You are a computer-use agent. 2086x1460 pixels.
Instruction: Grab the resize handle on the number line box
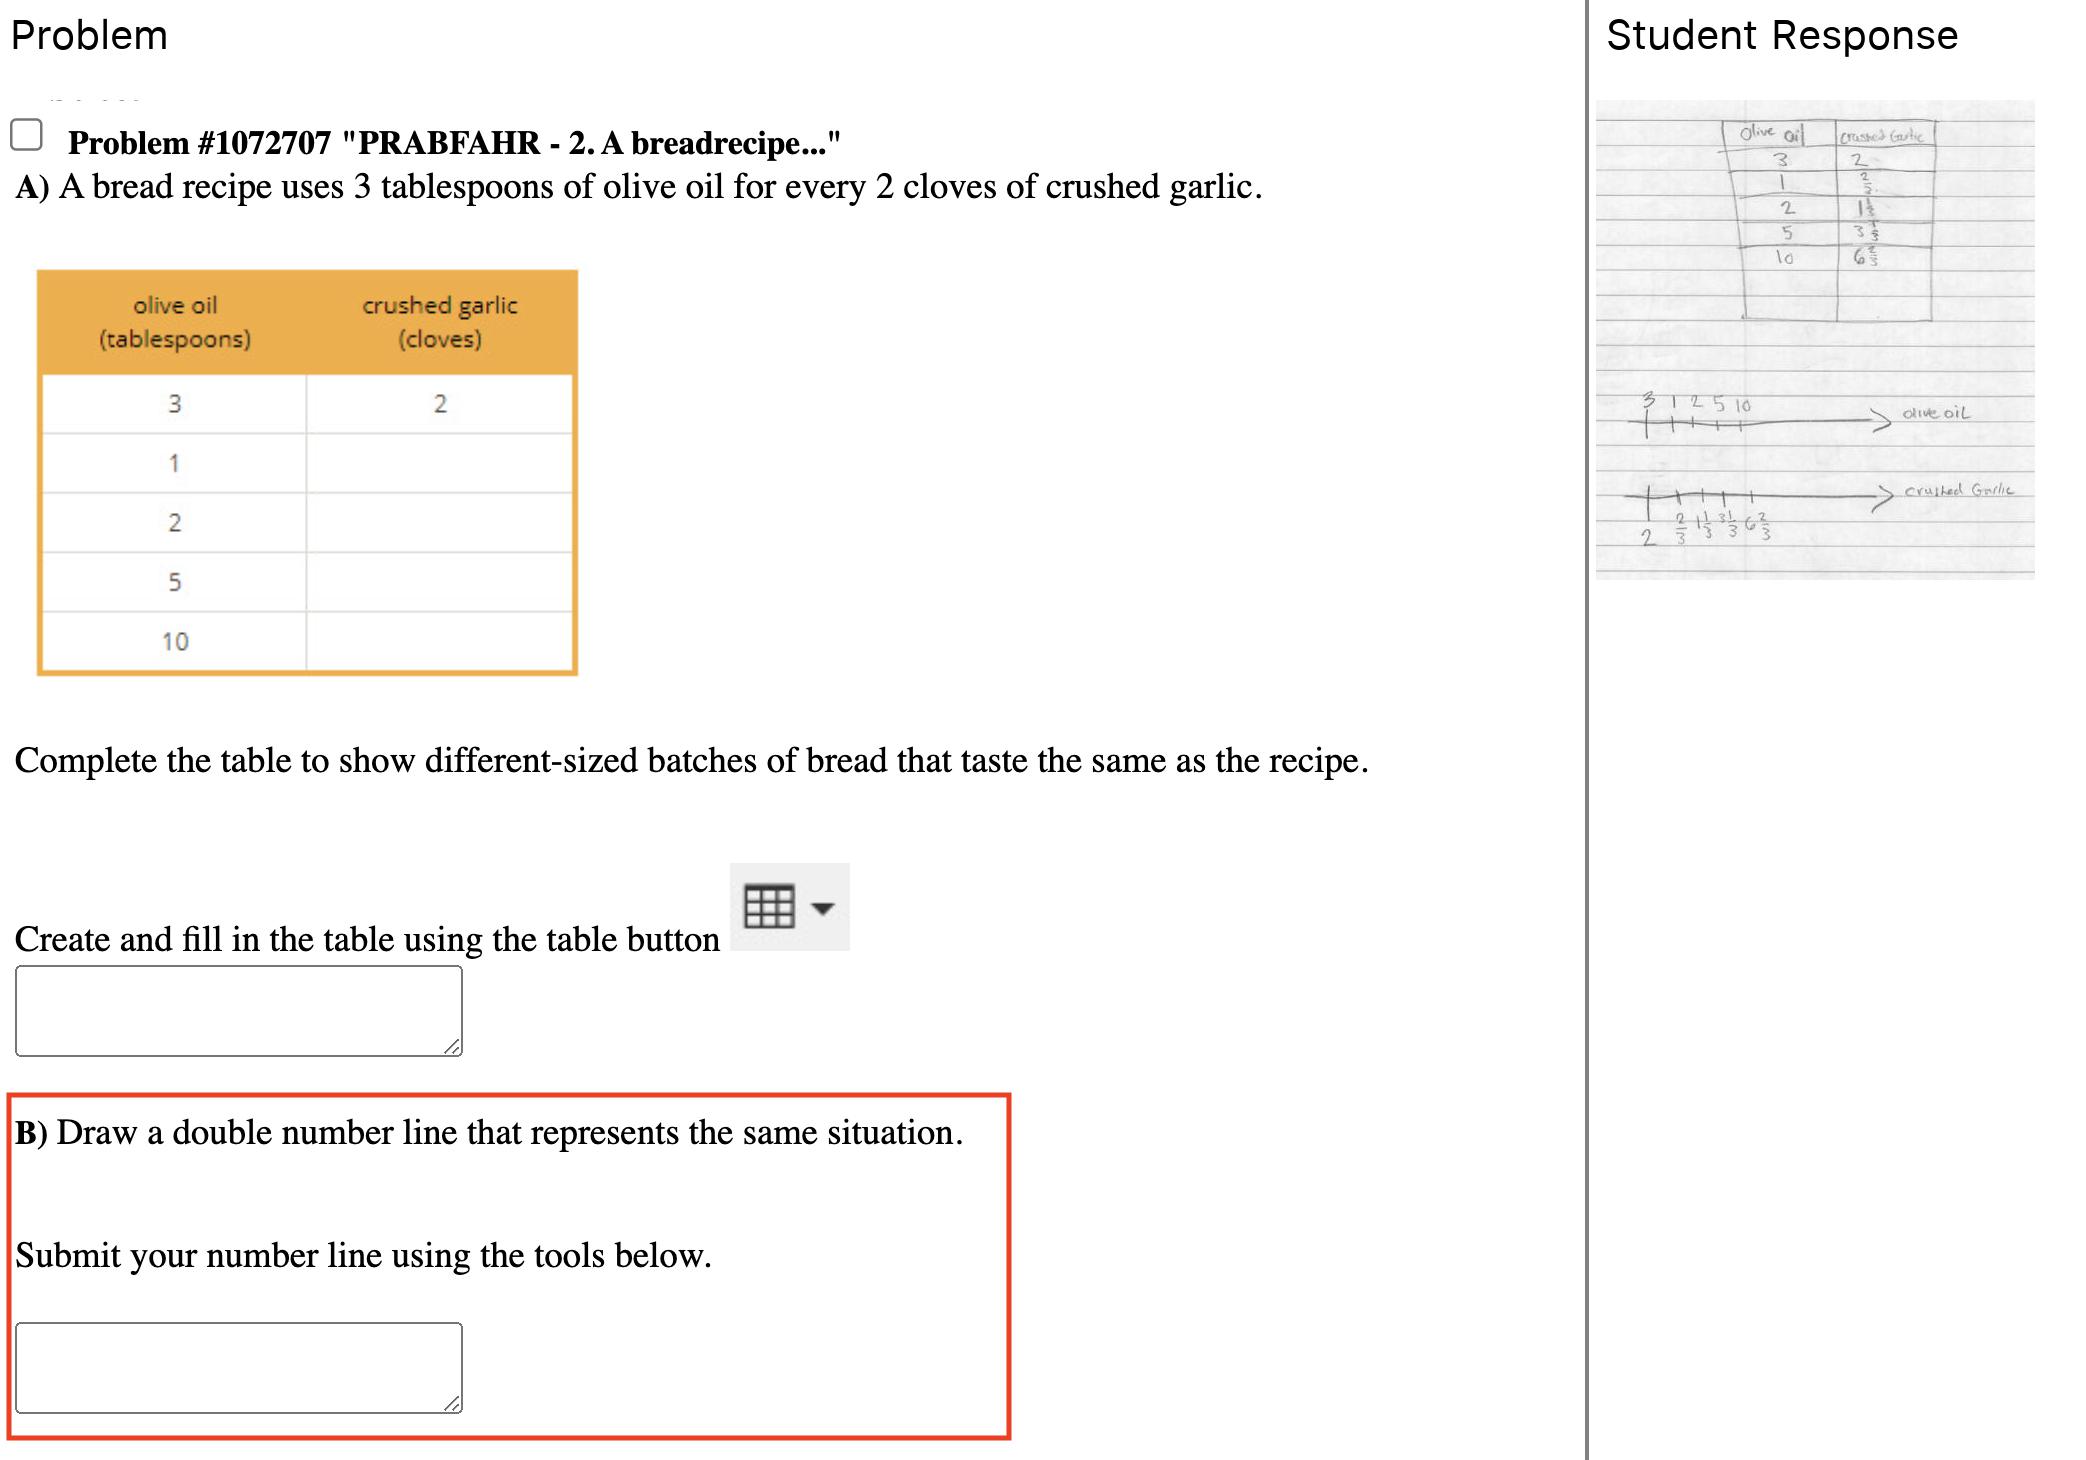click(x=453, y=1404)
